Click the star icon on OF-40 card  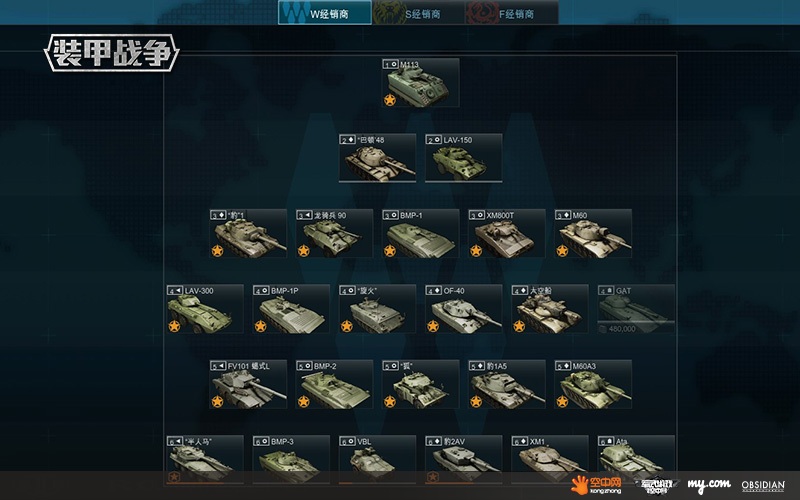(433, 326)
